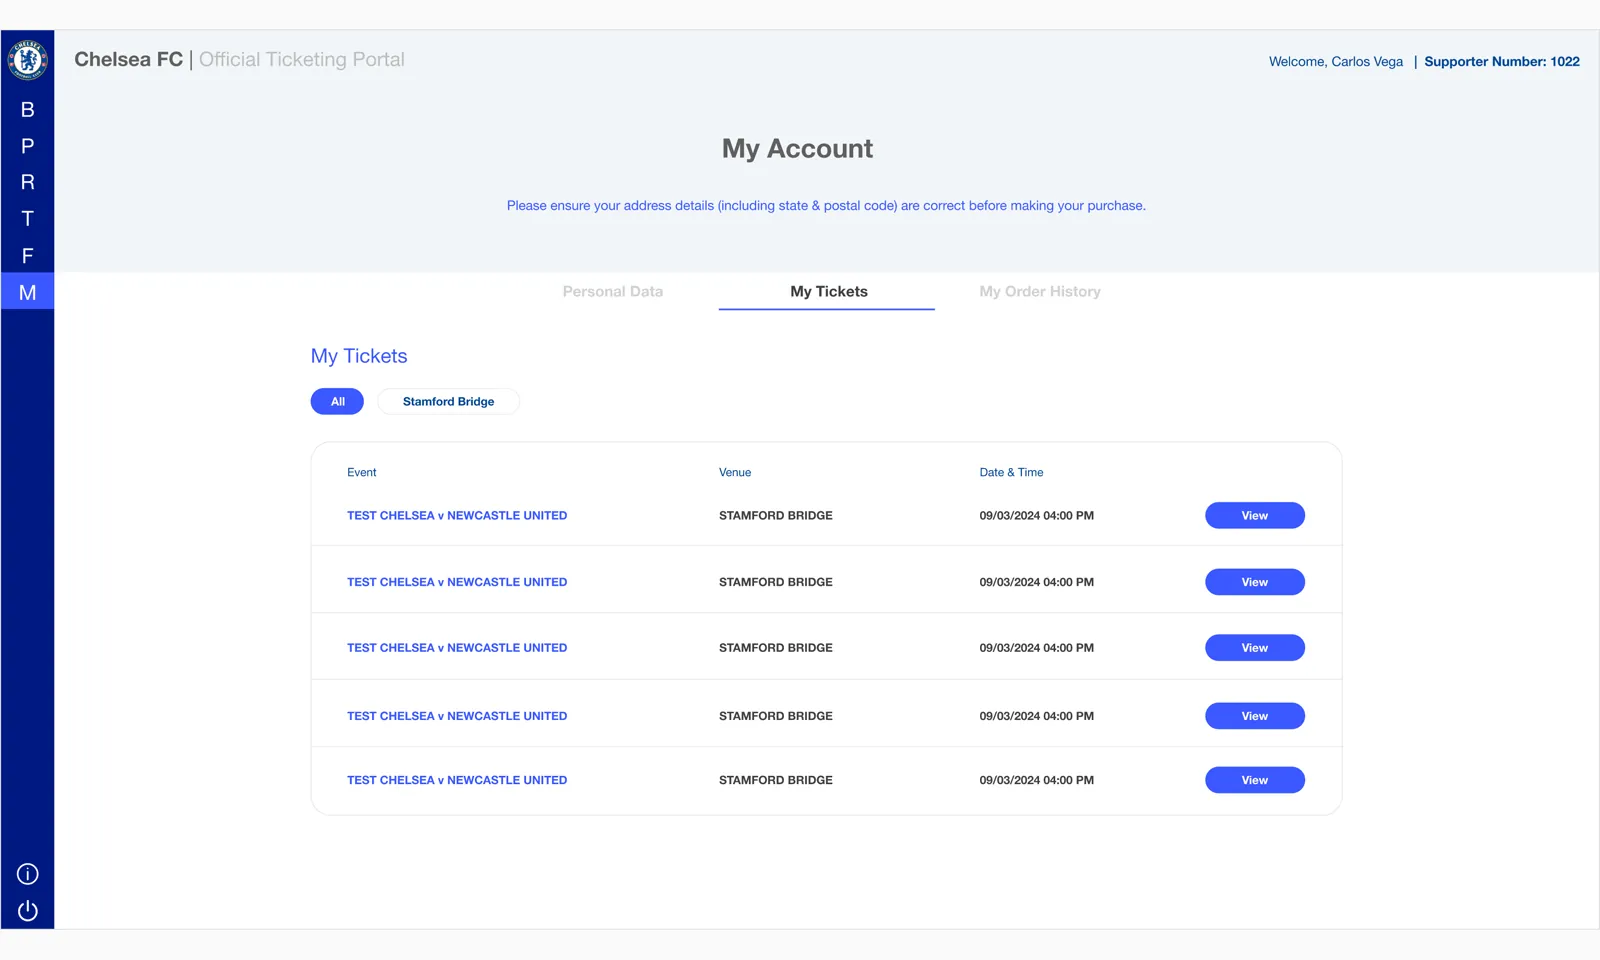Click the Supporter Number: 1022 label
This screenshot has height=960, width=1600.
tap(1502, 62)
